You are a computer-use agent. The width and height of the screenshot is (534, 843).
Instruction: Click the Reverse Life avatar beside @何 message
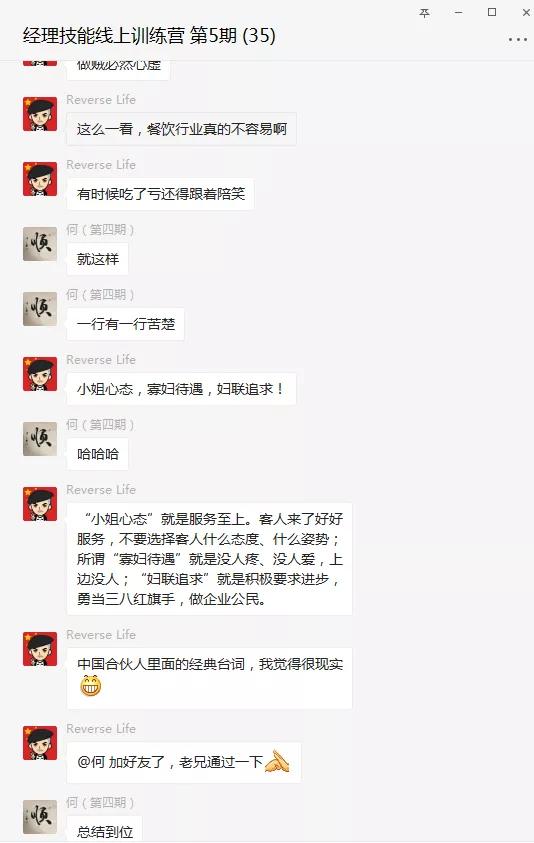point(40,744)
